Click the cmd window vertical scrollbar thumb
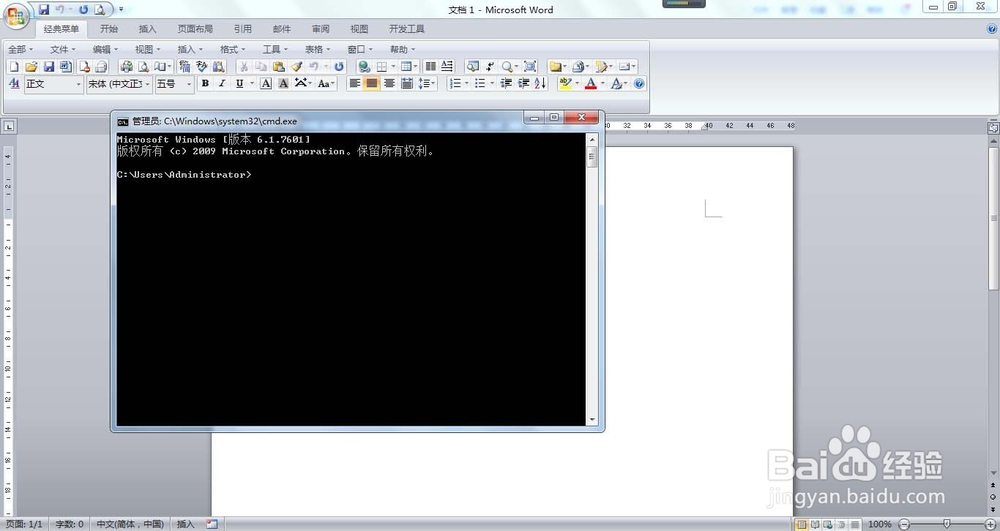Image resolution: width=1000 pixels, height=531 pixels. pyautogui.click(x=592, y=156)
